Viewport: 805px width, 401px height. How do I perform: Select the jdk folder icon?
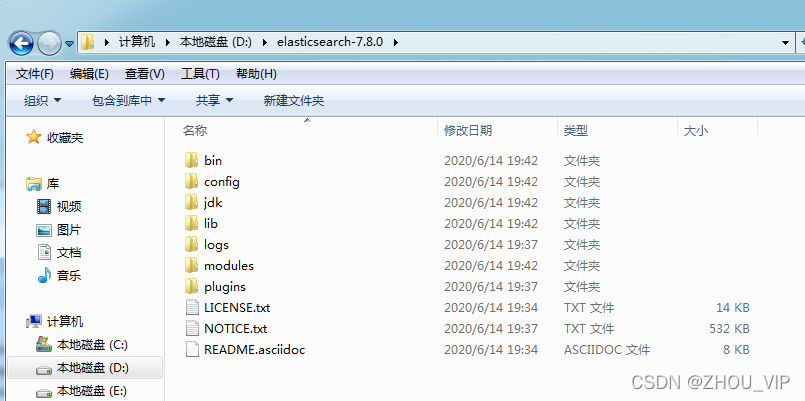(x=191, y=202)
